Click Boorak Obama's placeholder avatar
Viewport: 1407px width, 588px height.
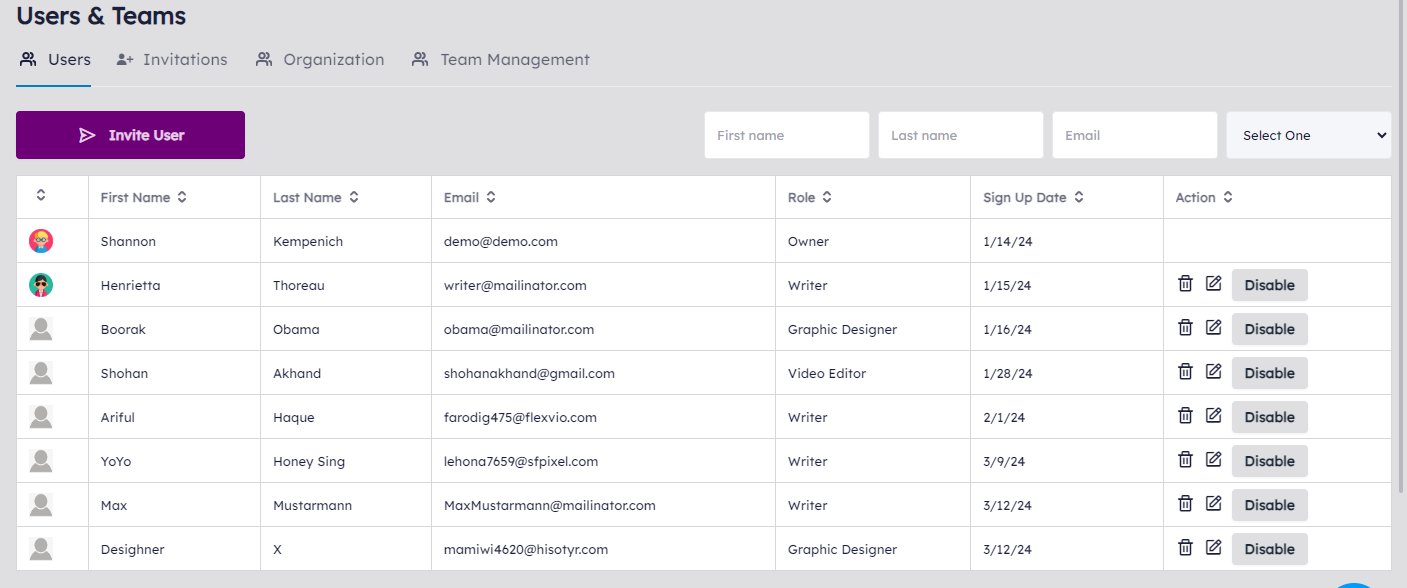pos(41,329)
